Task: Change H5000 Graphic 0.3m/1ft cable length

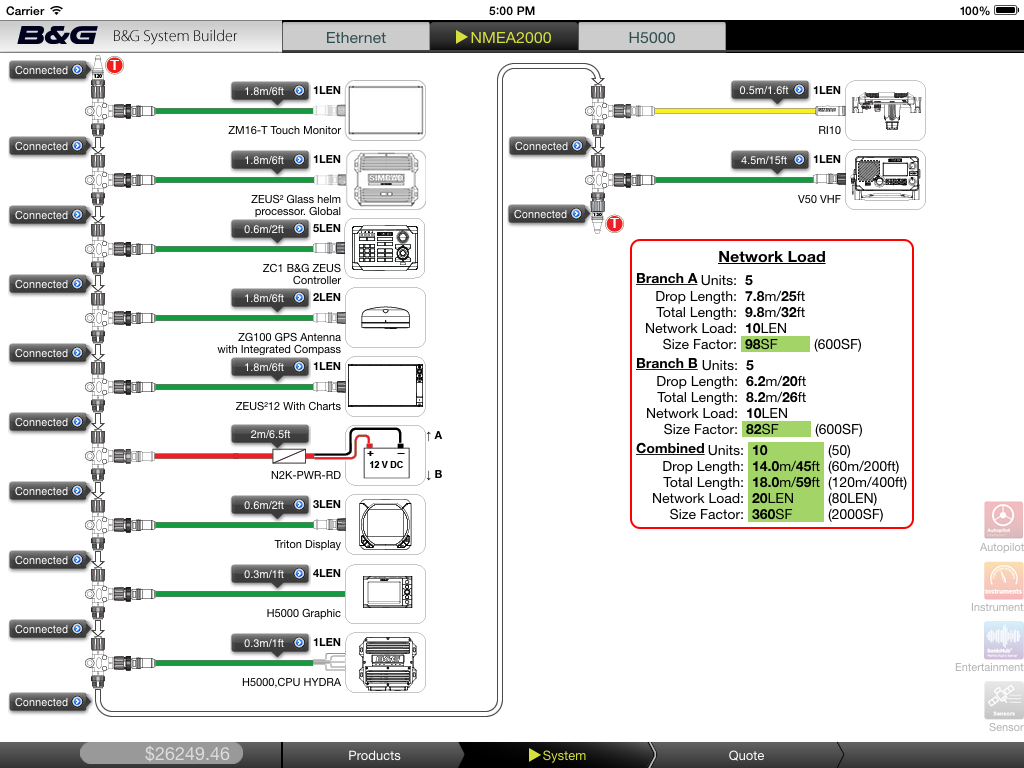Action: (x=271, y=574)
